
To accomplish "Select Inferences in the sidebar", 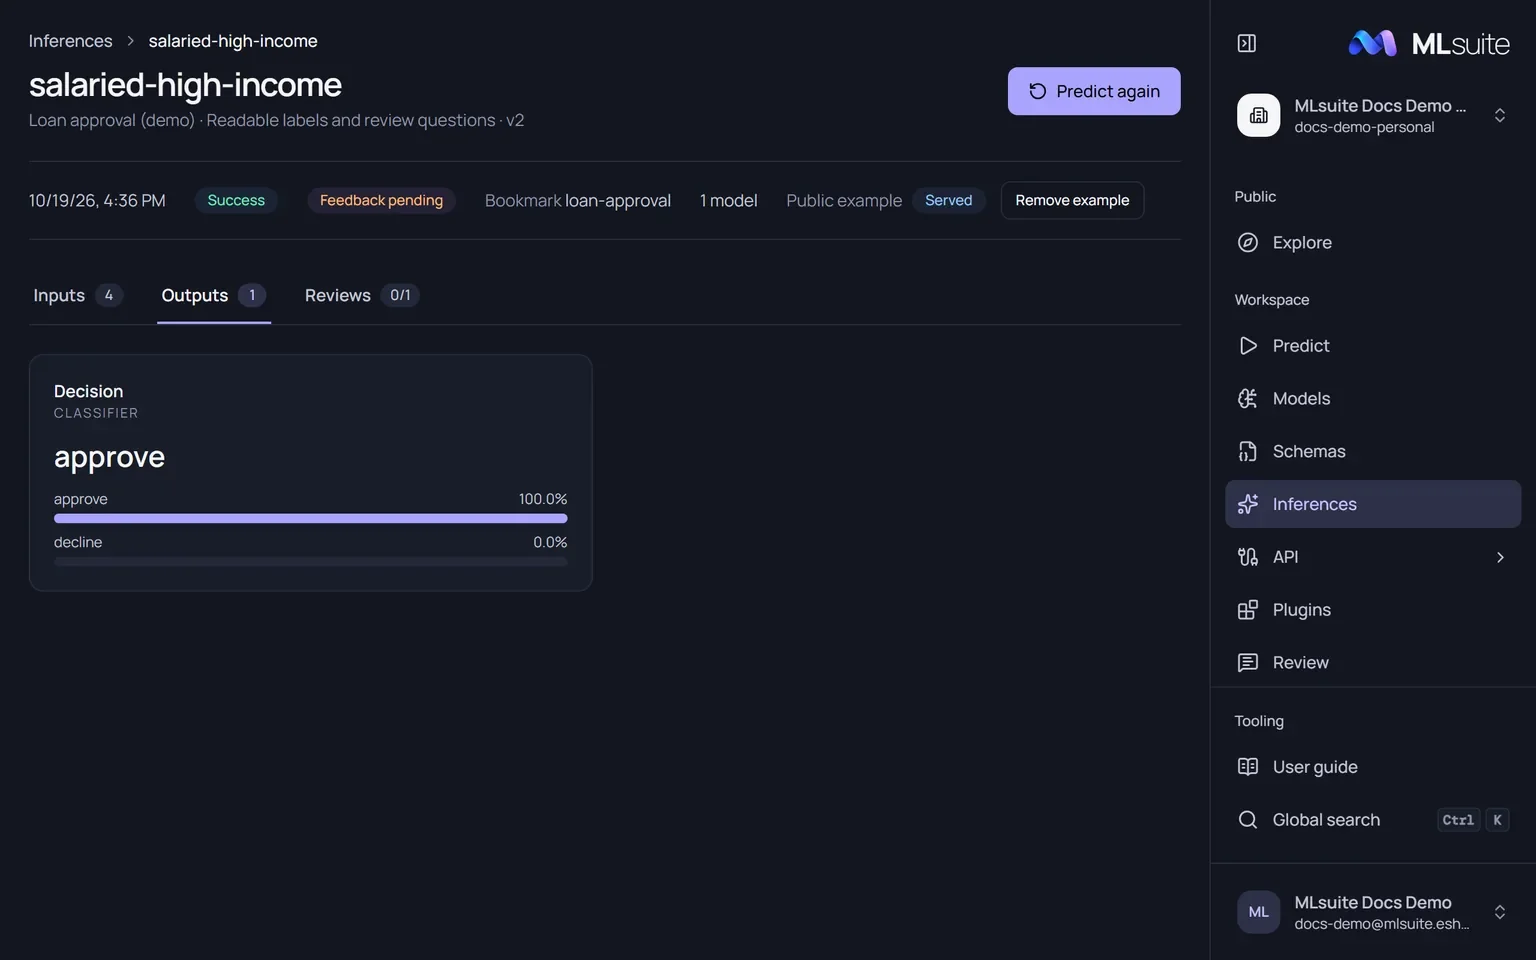I will point(1373,504).
